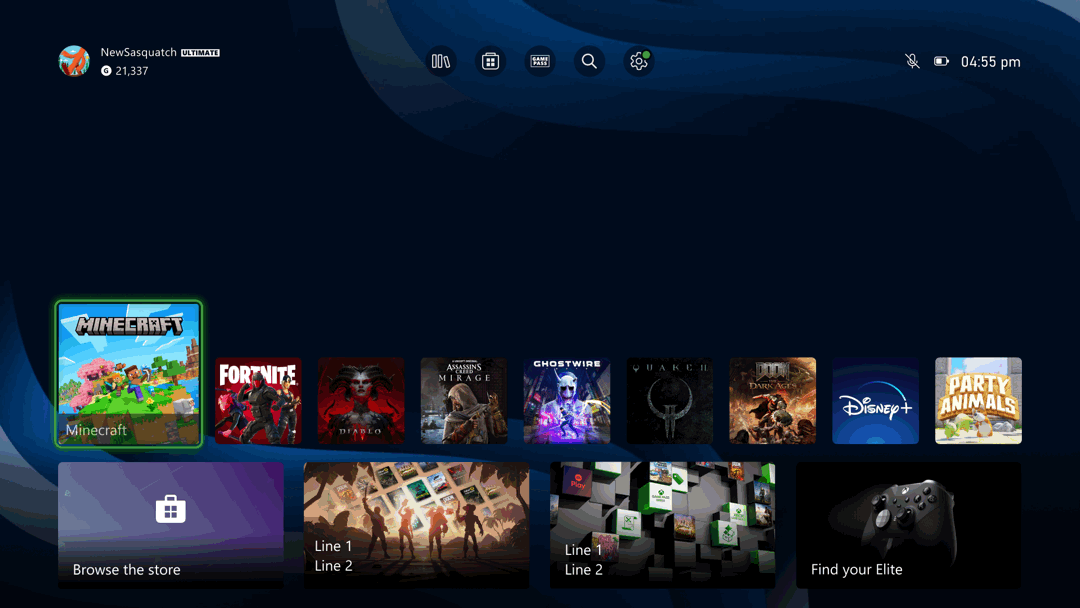Screen dimensions: 1080x608
Task: Open the Settings gear icon
Action: pyautogui.click(x=639, y=61)
